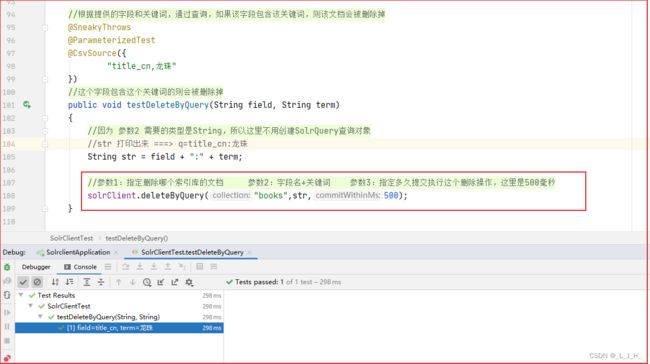
Task: Collapse the SolrClientTest tree node arrow
Action: point(31,306)
